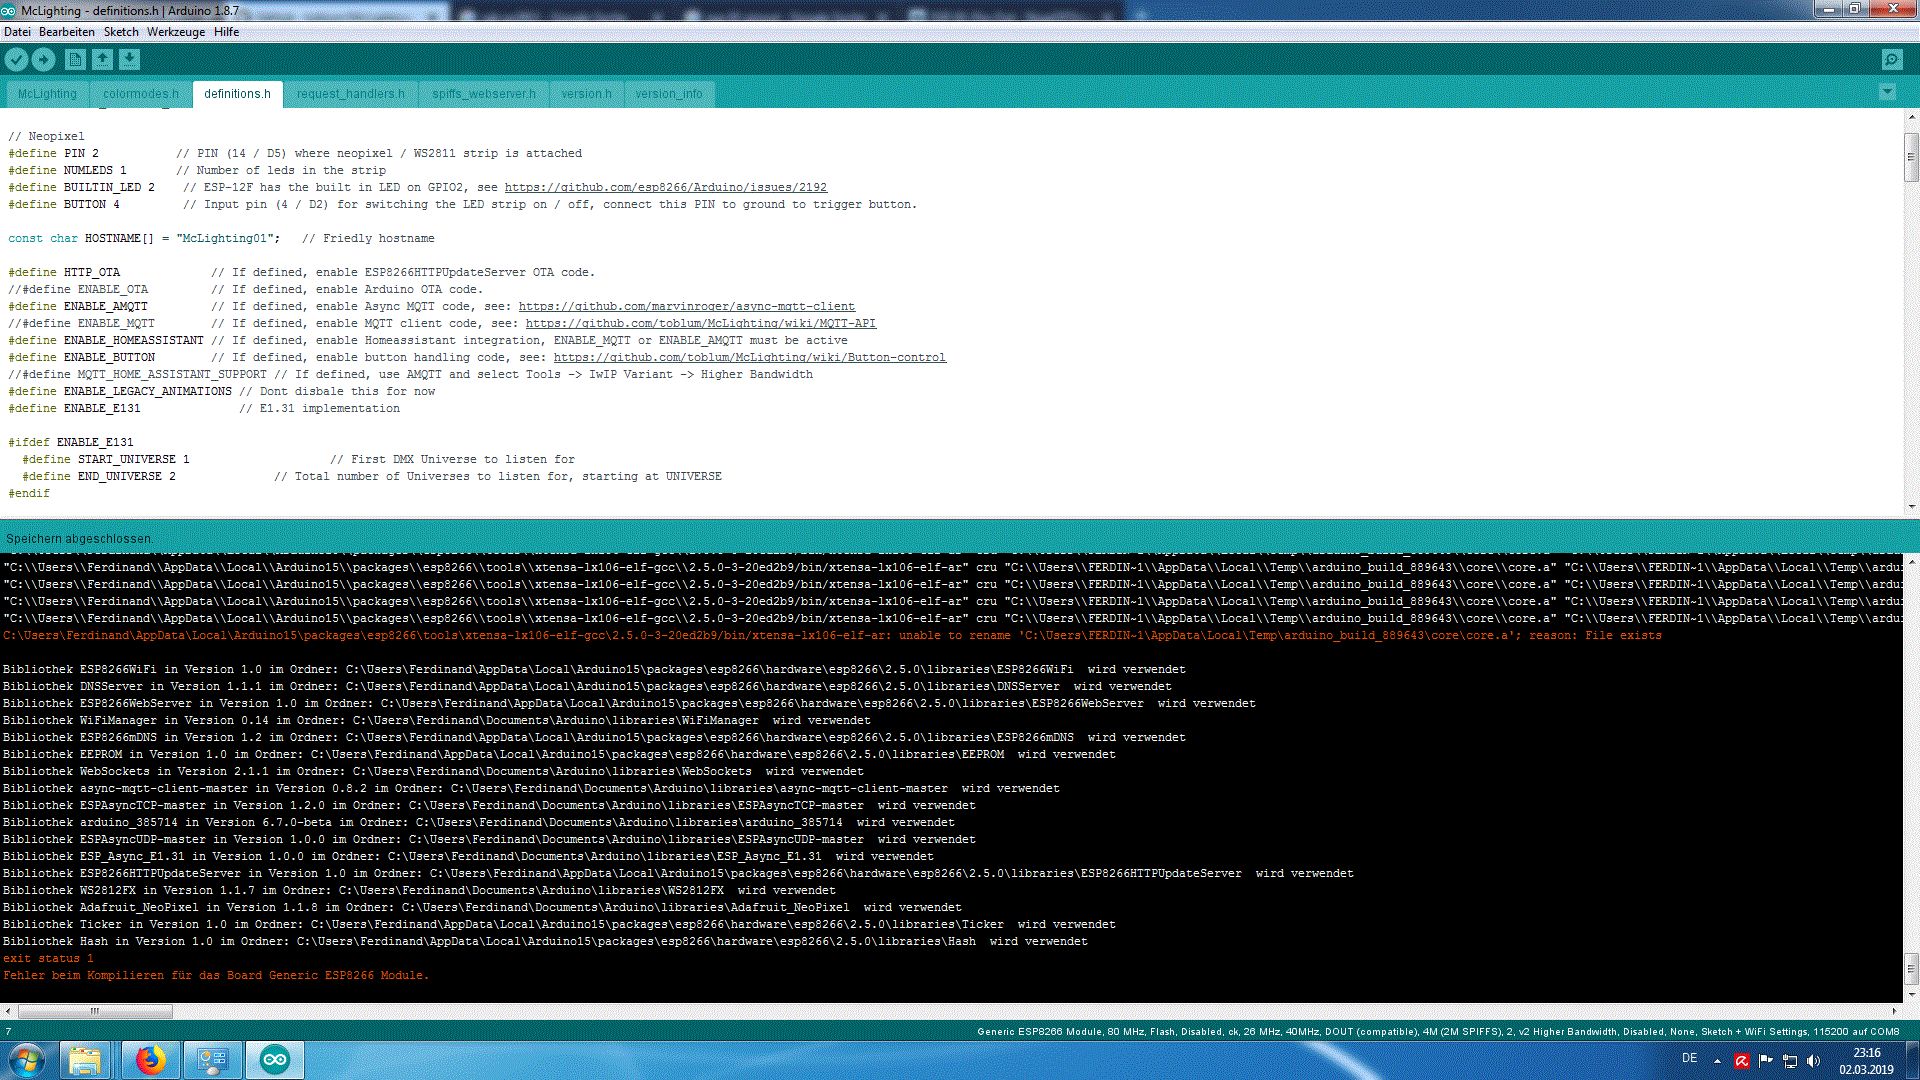Open Firefox from the taskbar
The width and height of the screenshot is (1920, 1080).
[x=150, y=1060]
